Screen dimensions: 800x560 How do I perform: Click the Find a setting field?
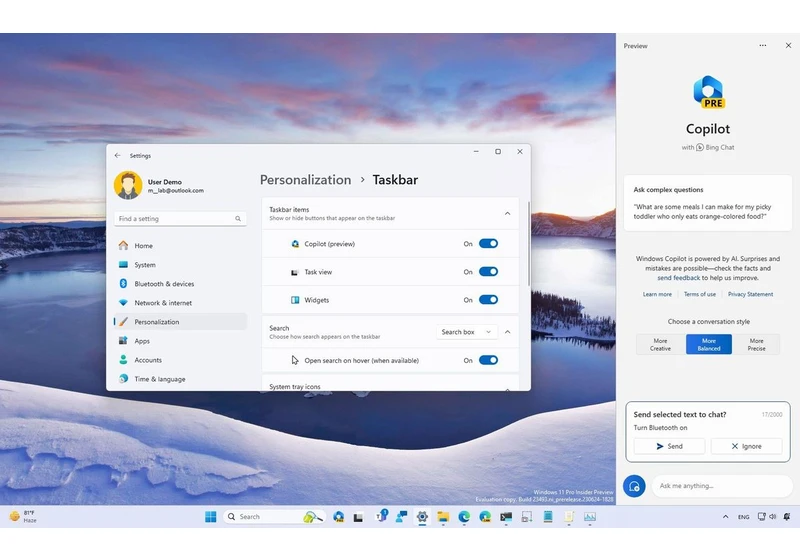coord(180,218)
